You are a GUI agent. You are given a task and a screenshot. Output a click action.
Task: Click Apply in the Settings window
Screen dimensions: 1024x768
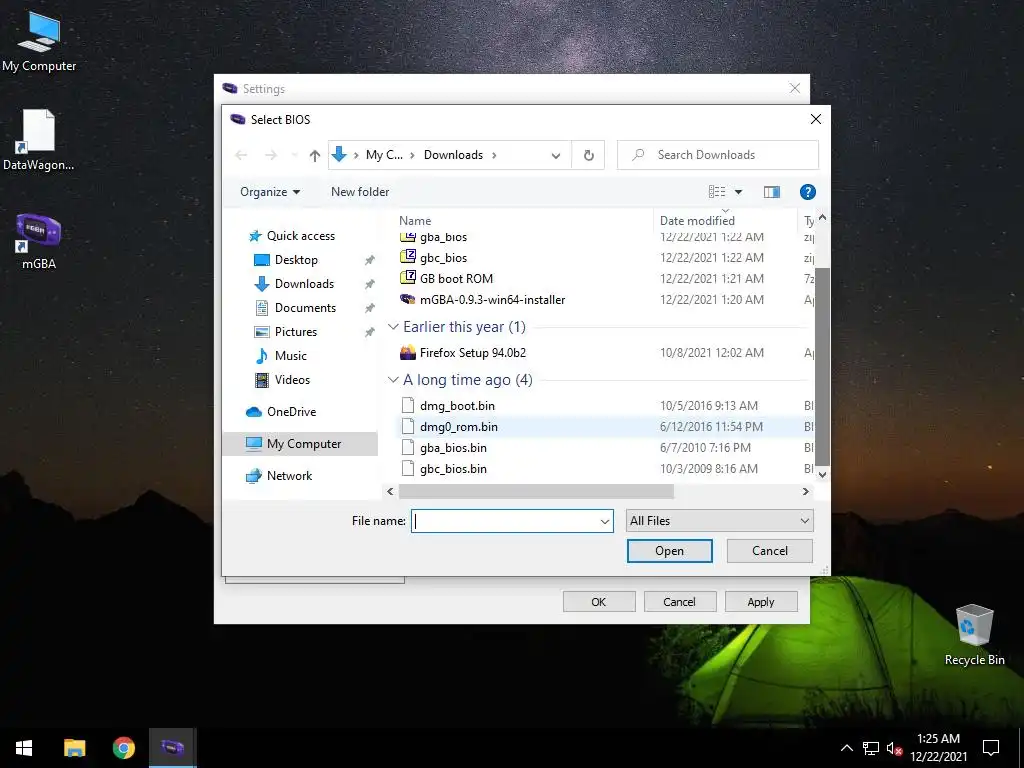760,602
